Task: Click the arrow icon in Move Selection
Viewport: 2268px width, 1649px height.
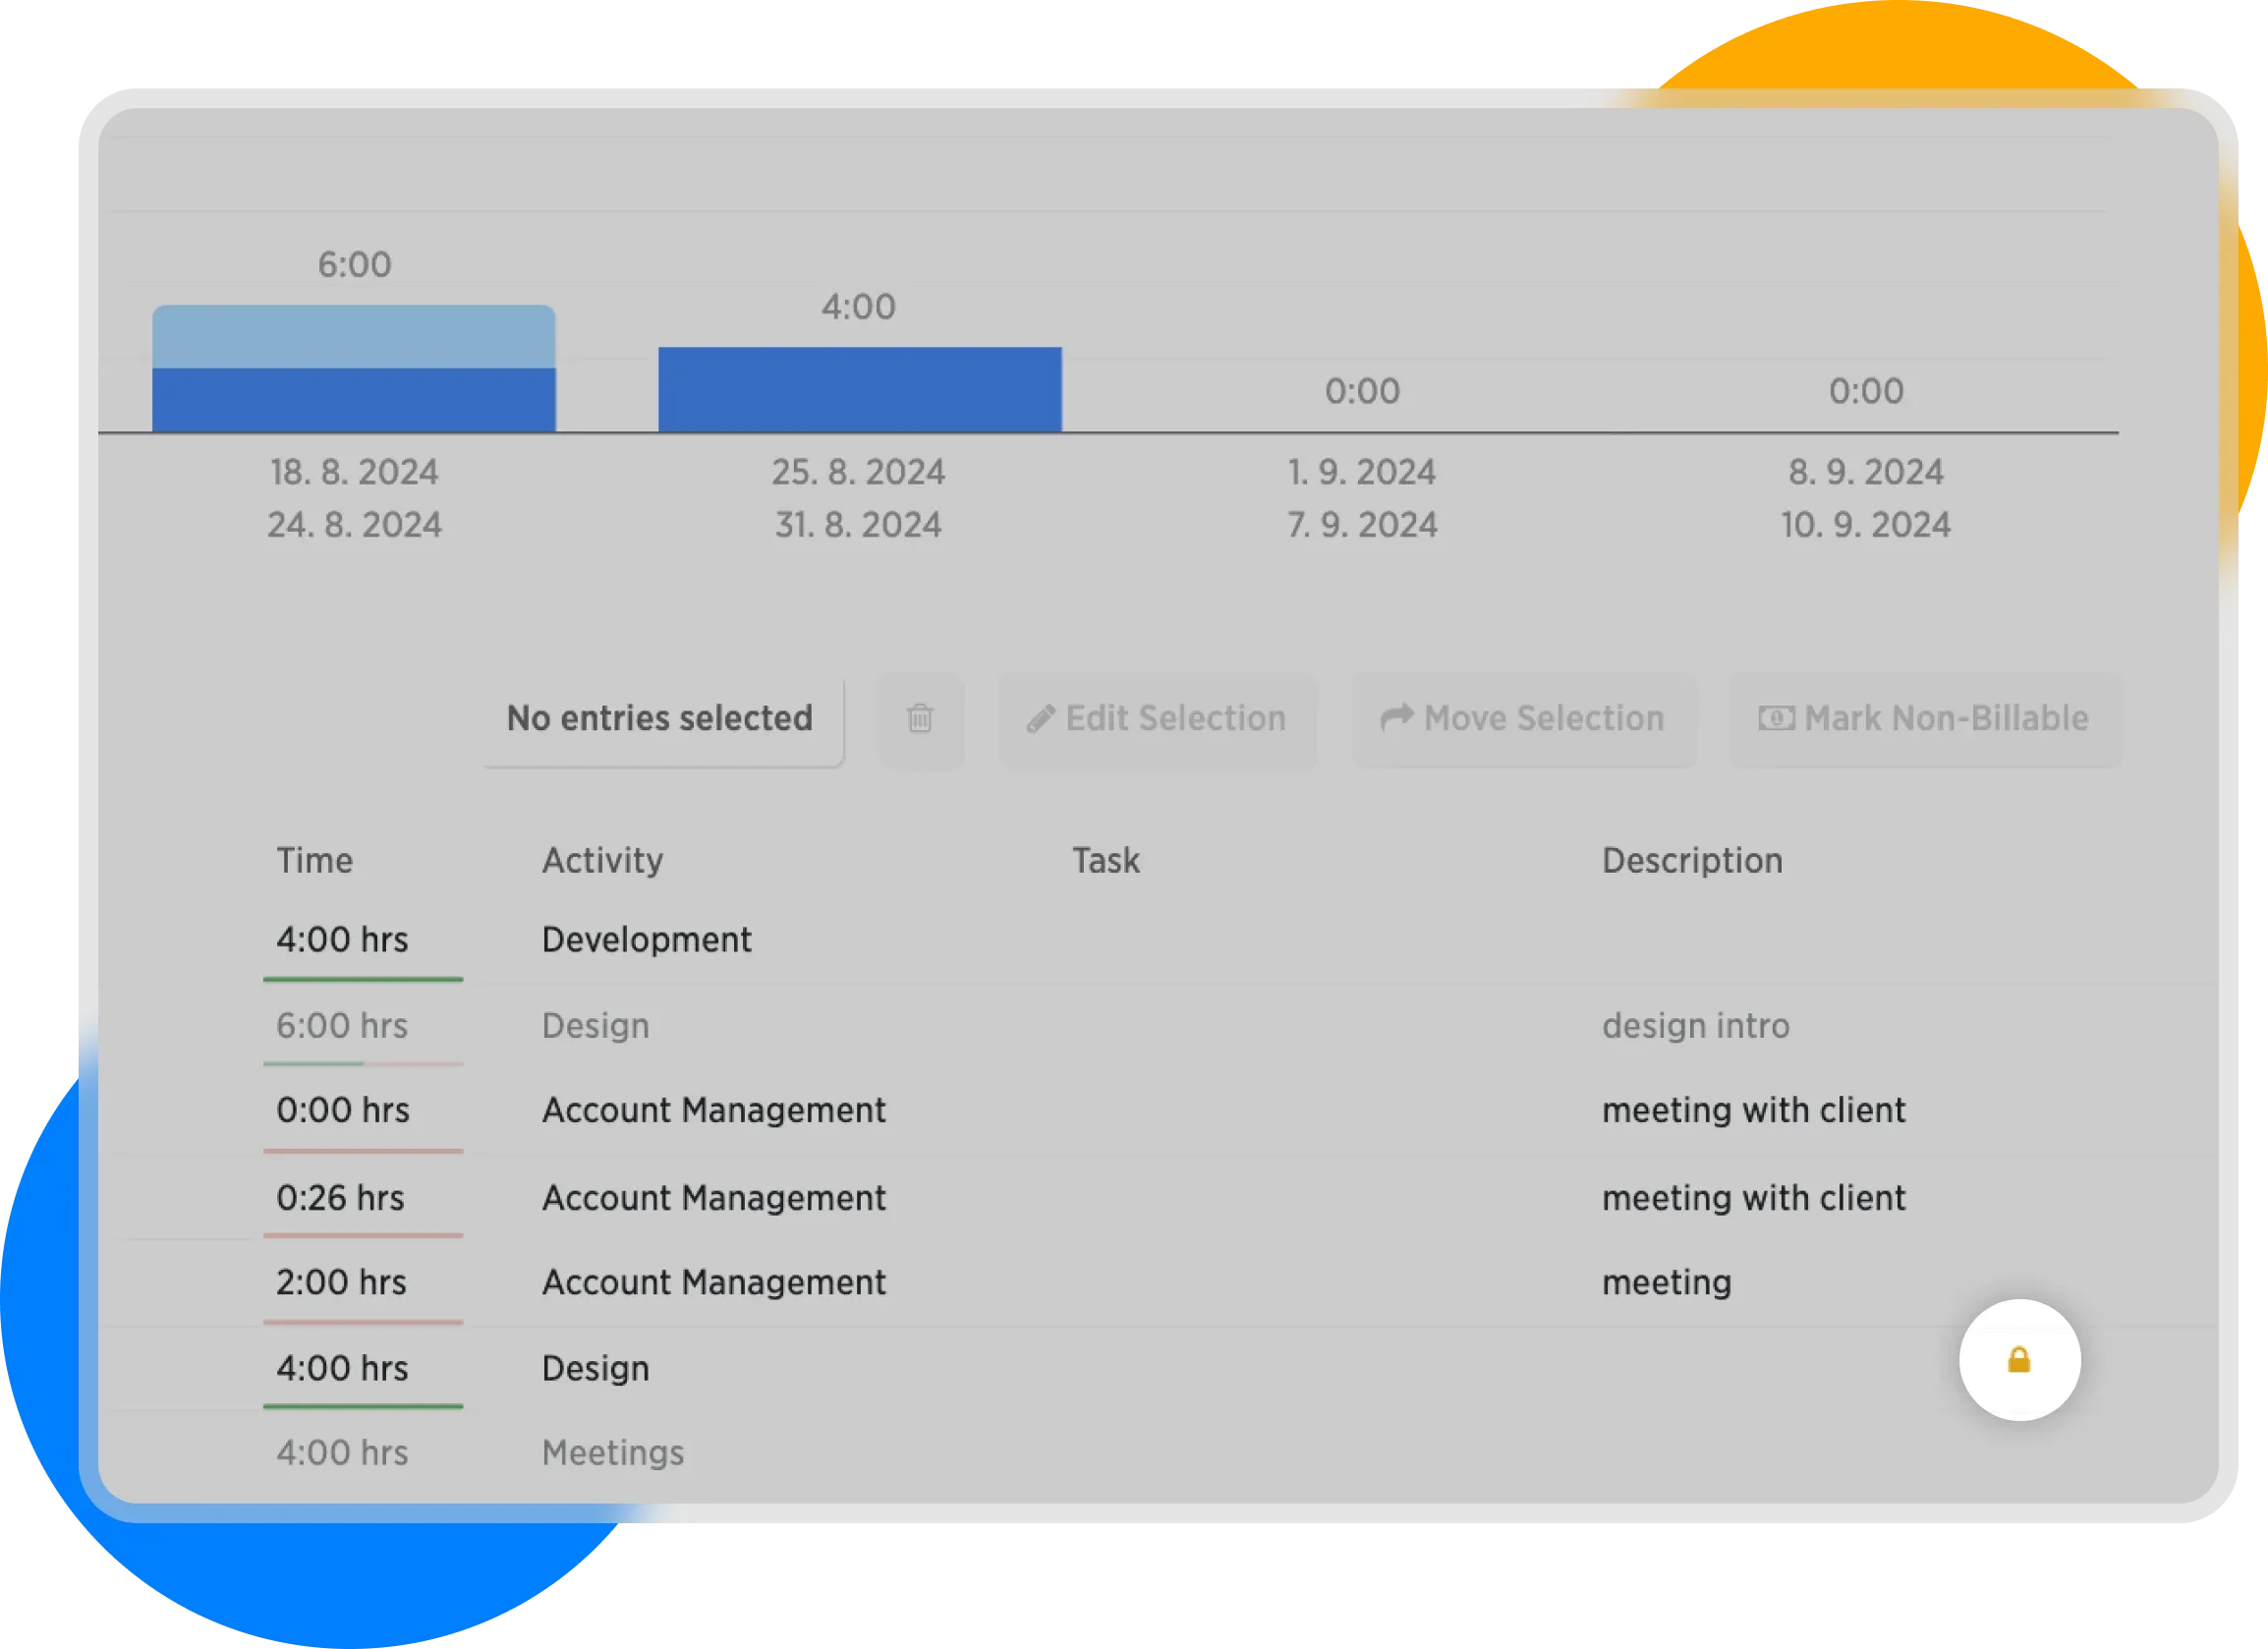Action: click(x=1397, y=717)
